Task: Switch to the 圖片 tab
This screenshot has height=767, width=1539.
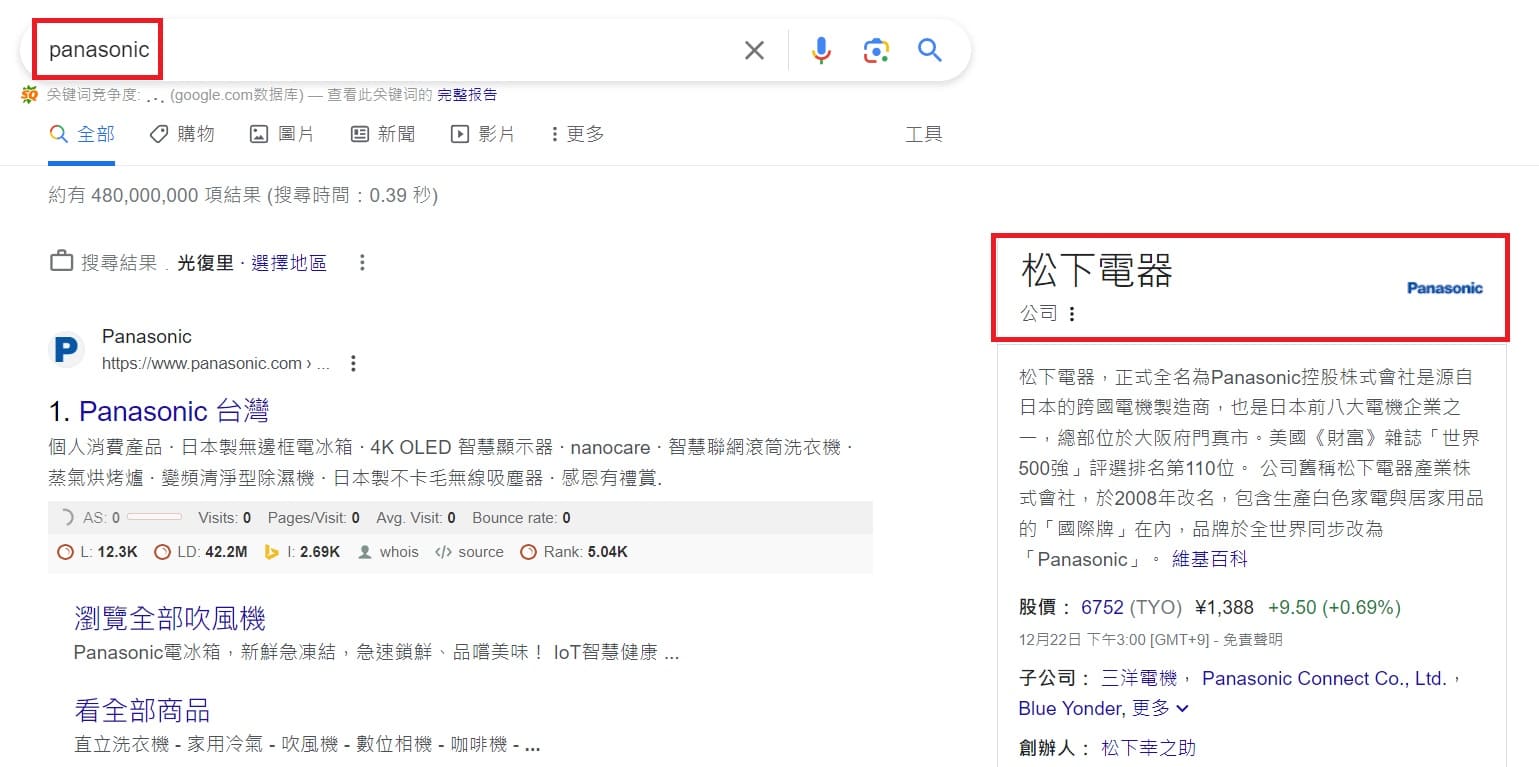Action: [x=282, y=134]
